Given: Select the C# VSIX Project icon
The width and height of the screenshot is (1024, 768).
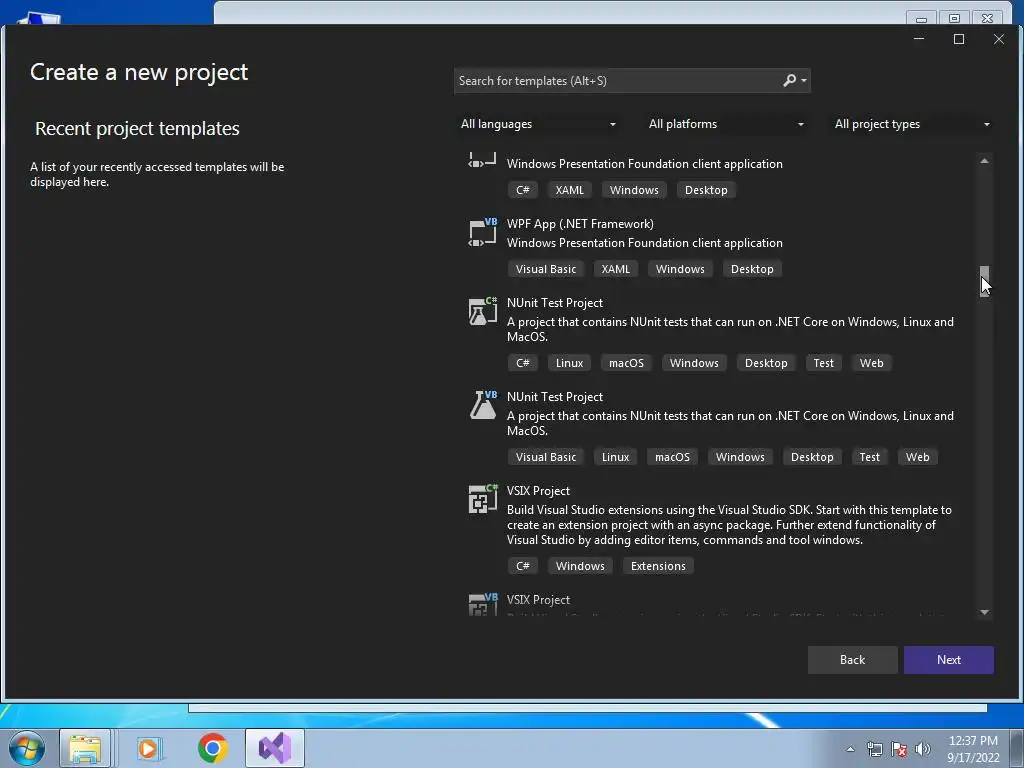Looking at the screenshot, I should coord(483,499).
